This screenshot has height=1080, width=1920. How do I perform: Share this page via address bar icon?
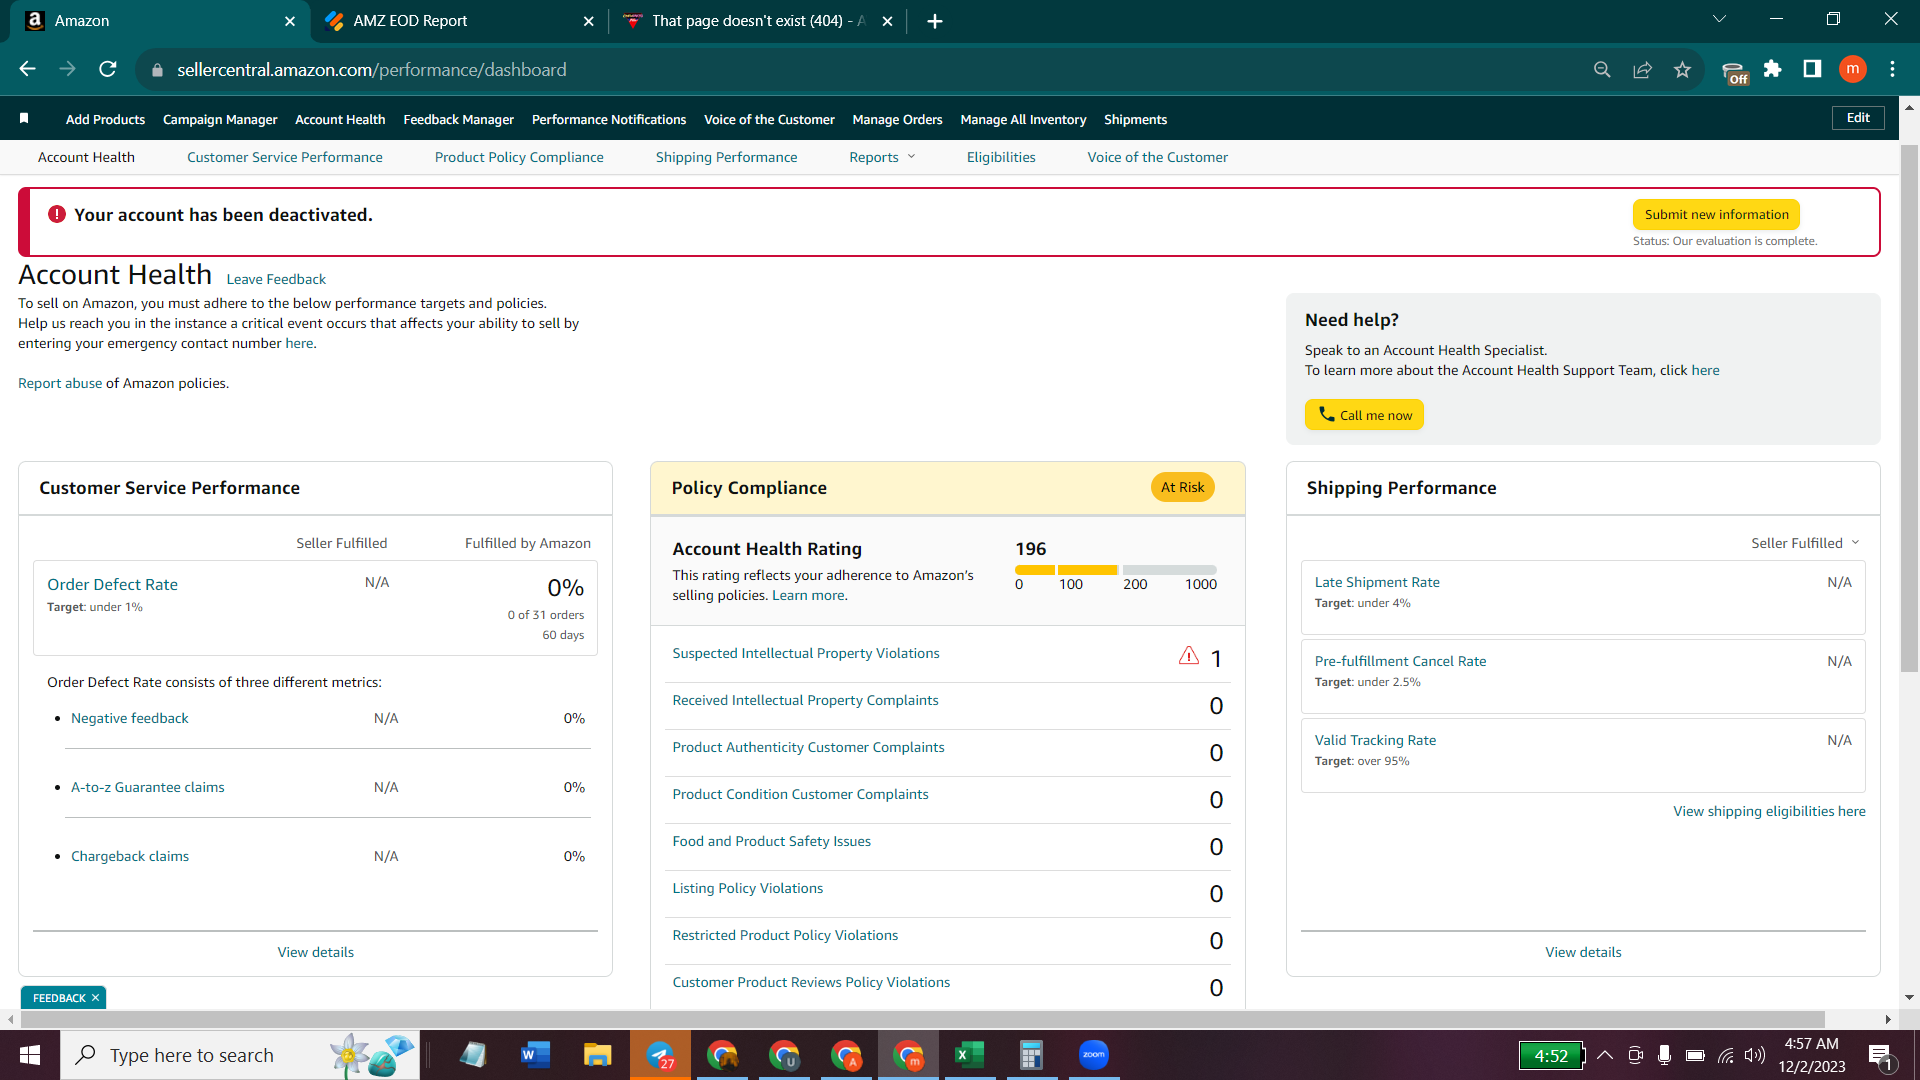click(x=1642, y=69)
